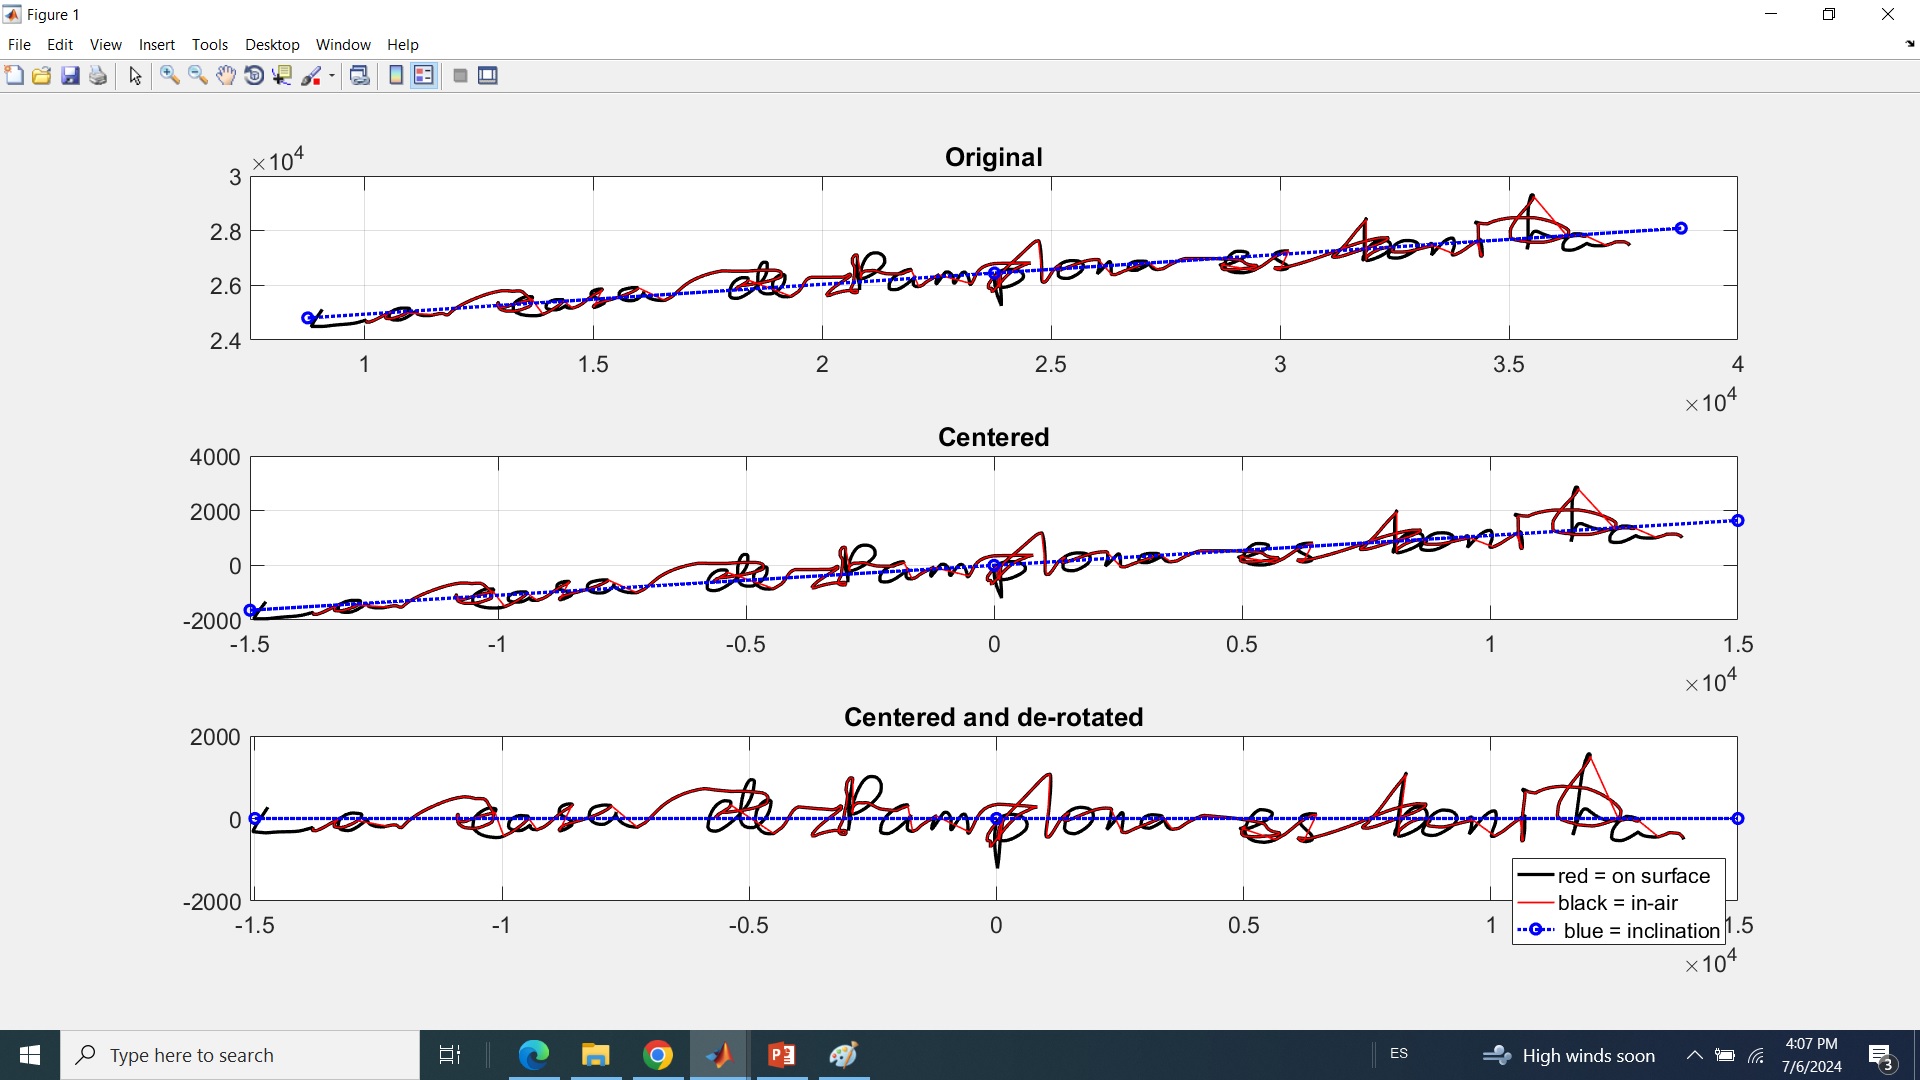Show hidden system tray icons
Screen dimensions: 1920x1080
[x=1695, y=1055]
